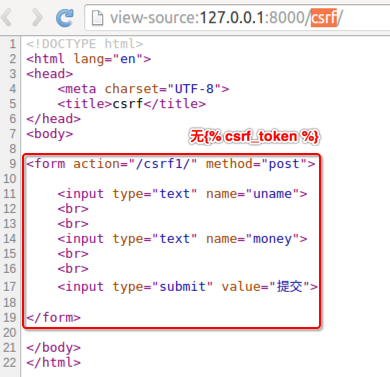The width and height of the screenshot is (390, 377).
Task: Click the browser back arrow
Action: click(7, 17)
